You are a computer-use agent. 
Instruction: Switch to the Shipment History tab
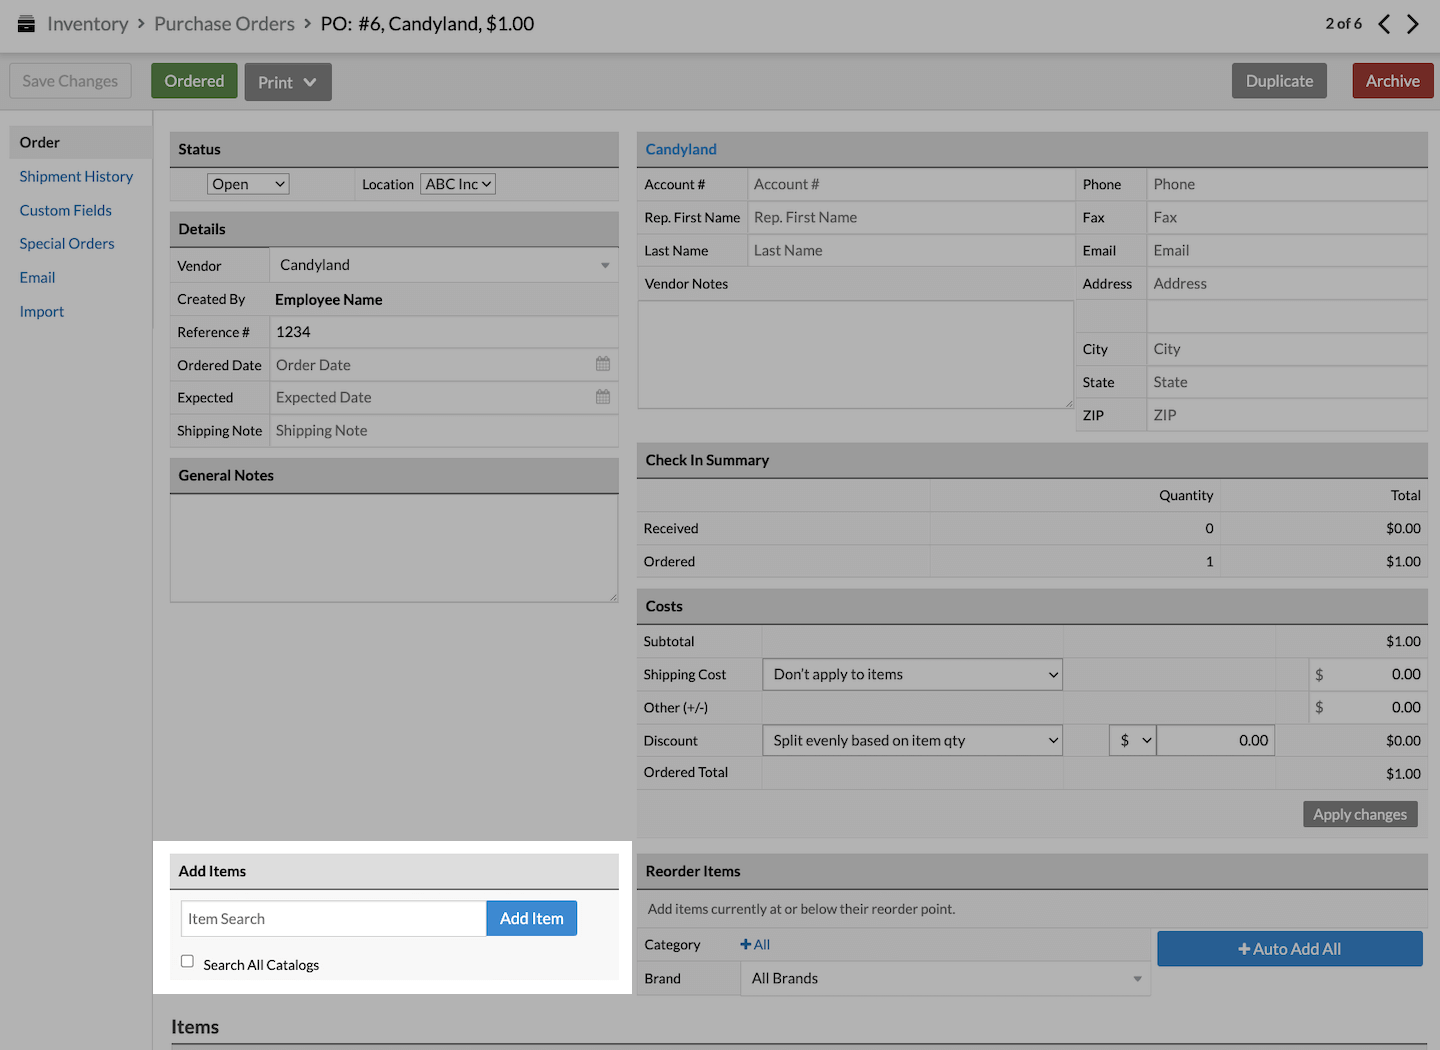coord(76,177)
